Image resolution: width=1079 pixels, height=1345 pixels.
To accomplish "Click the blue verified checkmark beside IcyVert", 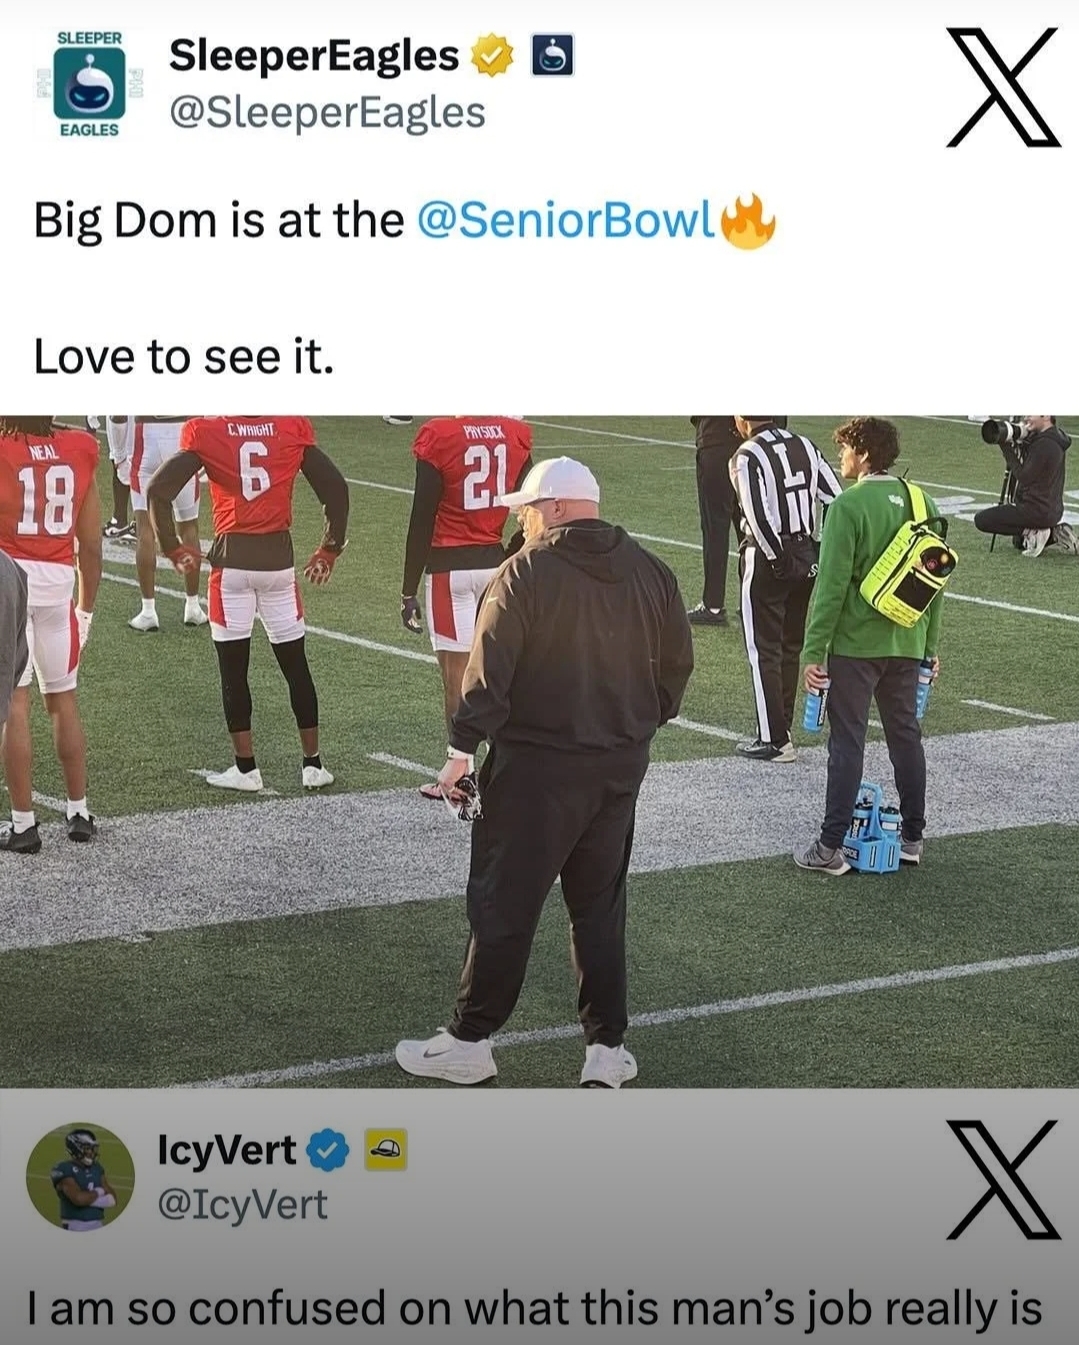I will click(327, 1151).
